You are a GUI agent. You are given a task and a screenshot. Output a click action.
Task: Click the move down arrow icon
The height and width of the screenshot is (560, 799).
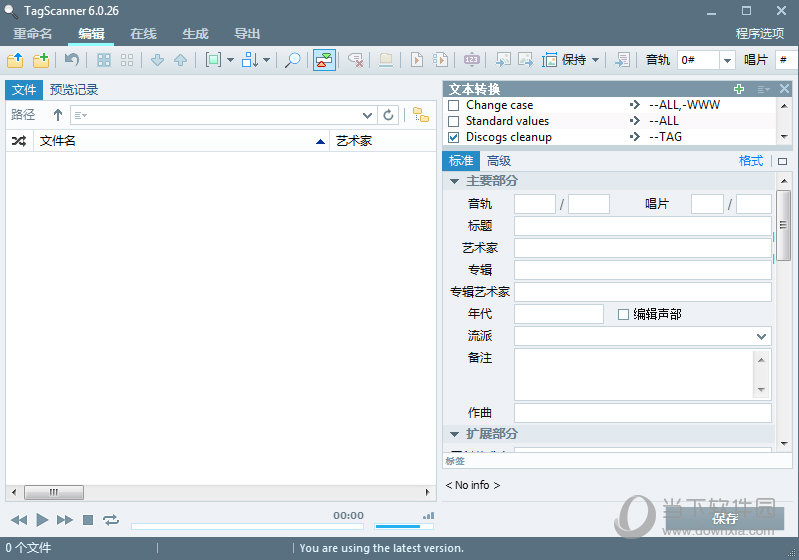click(x=157, y=60)
